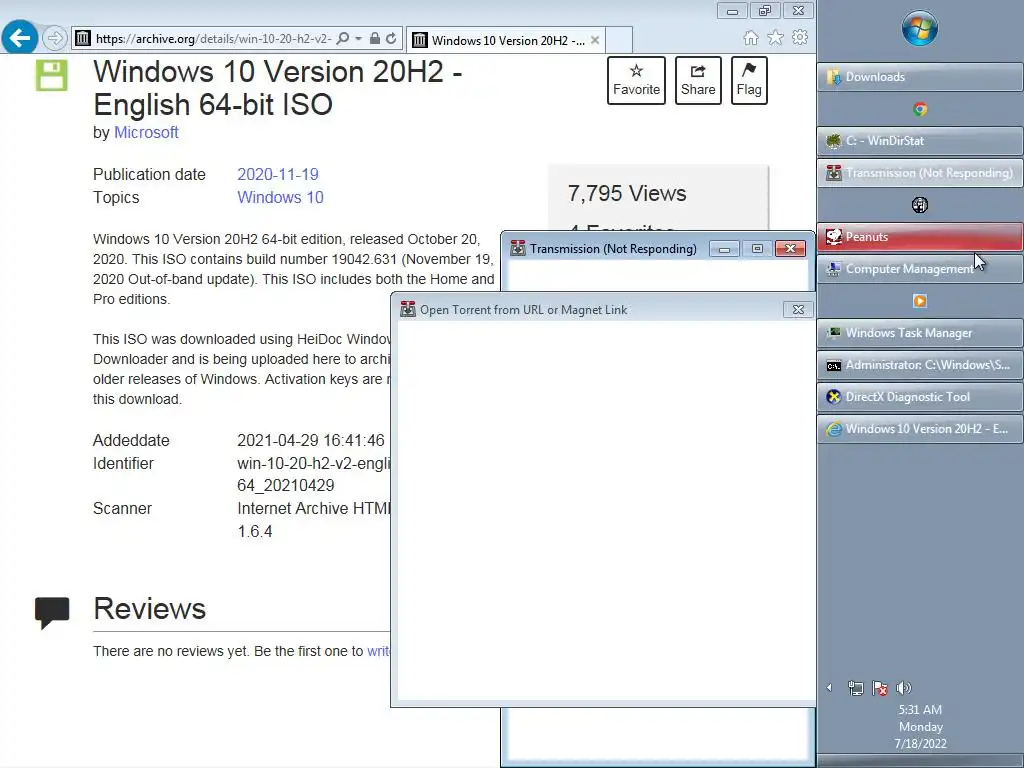Click the round black-and-white taskbar icon

tap(920, 205)
